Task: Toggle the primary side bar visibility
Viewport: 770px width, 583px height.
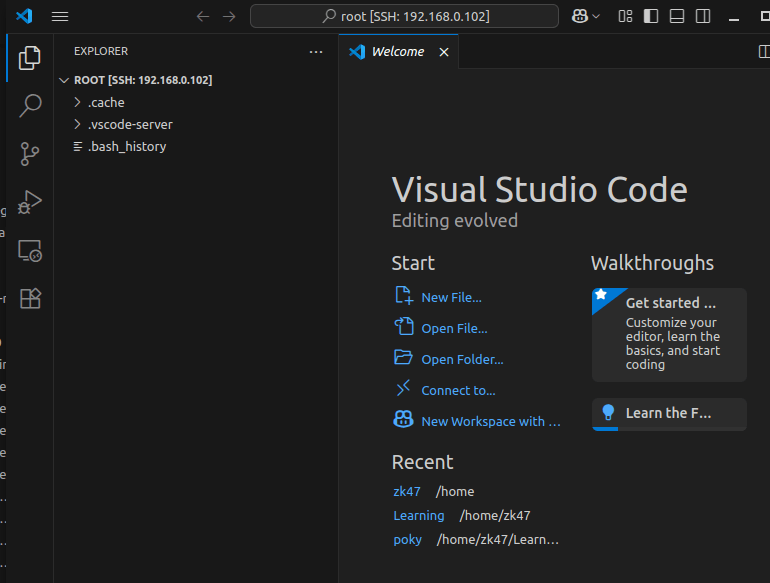Action: [651, 16]
